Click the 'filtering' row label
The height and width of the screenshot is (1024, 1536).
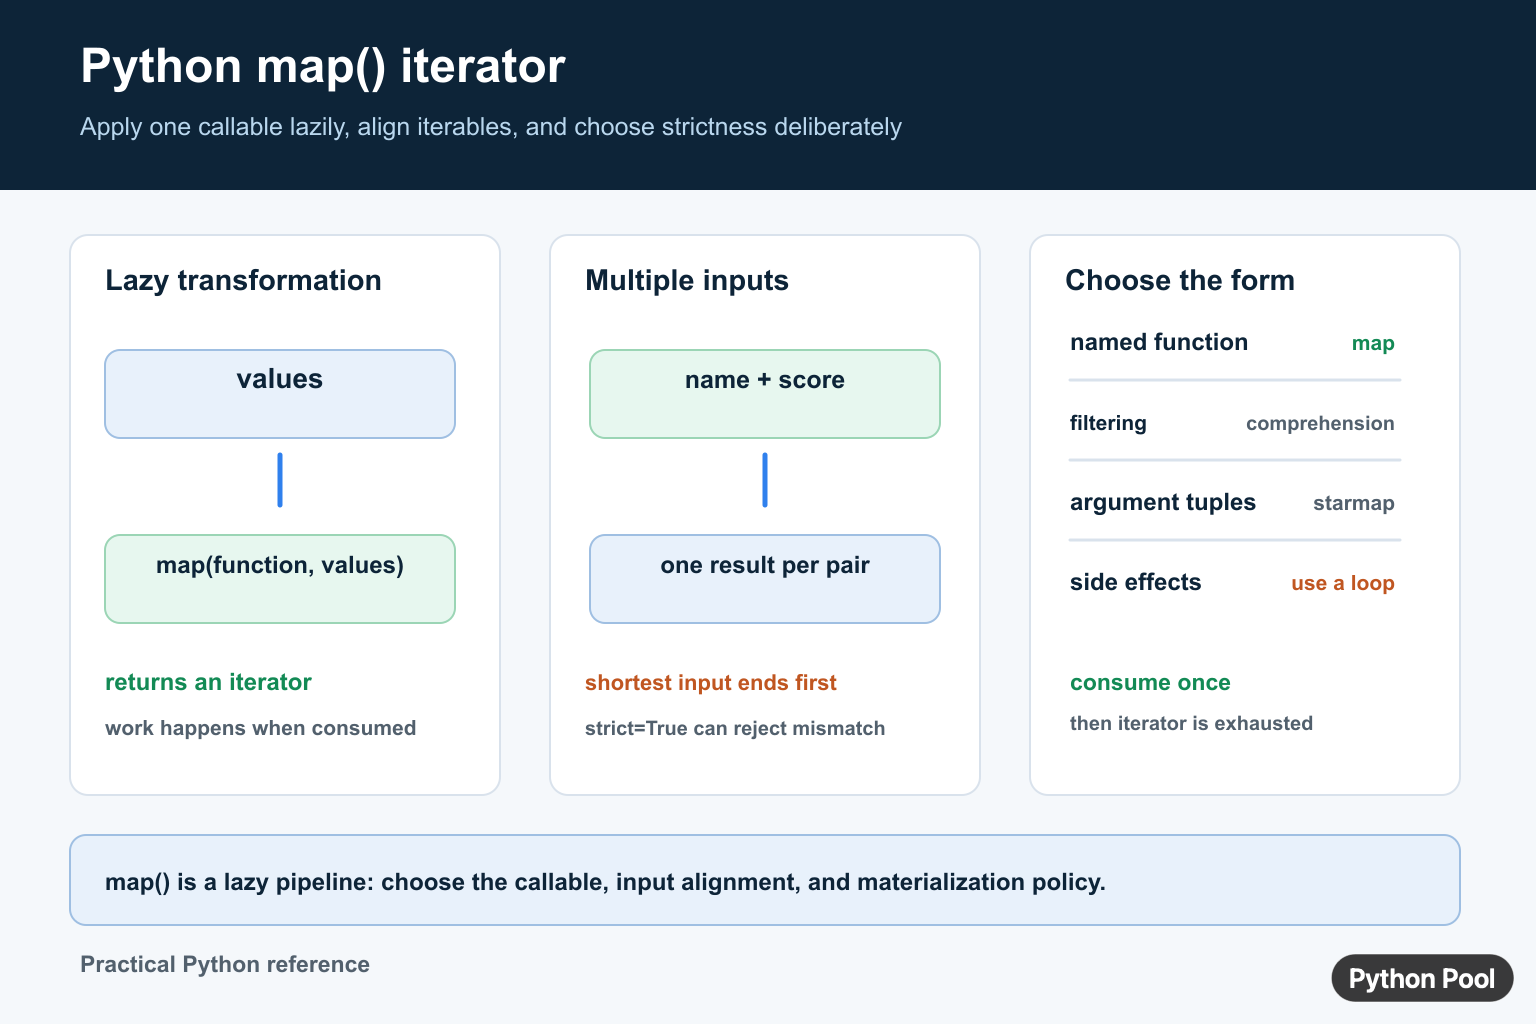pos(1108,423)
